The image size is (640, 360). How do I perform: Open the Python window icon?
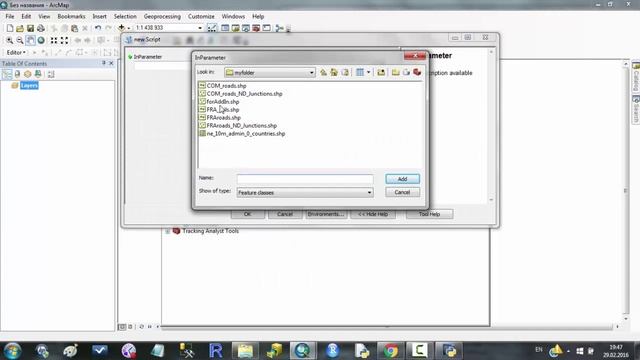pos(267,28)
